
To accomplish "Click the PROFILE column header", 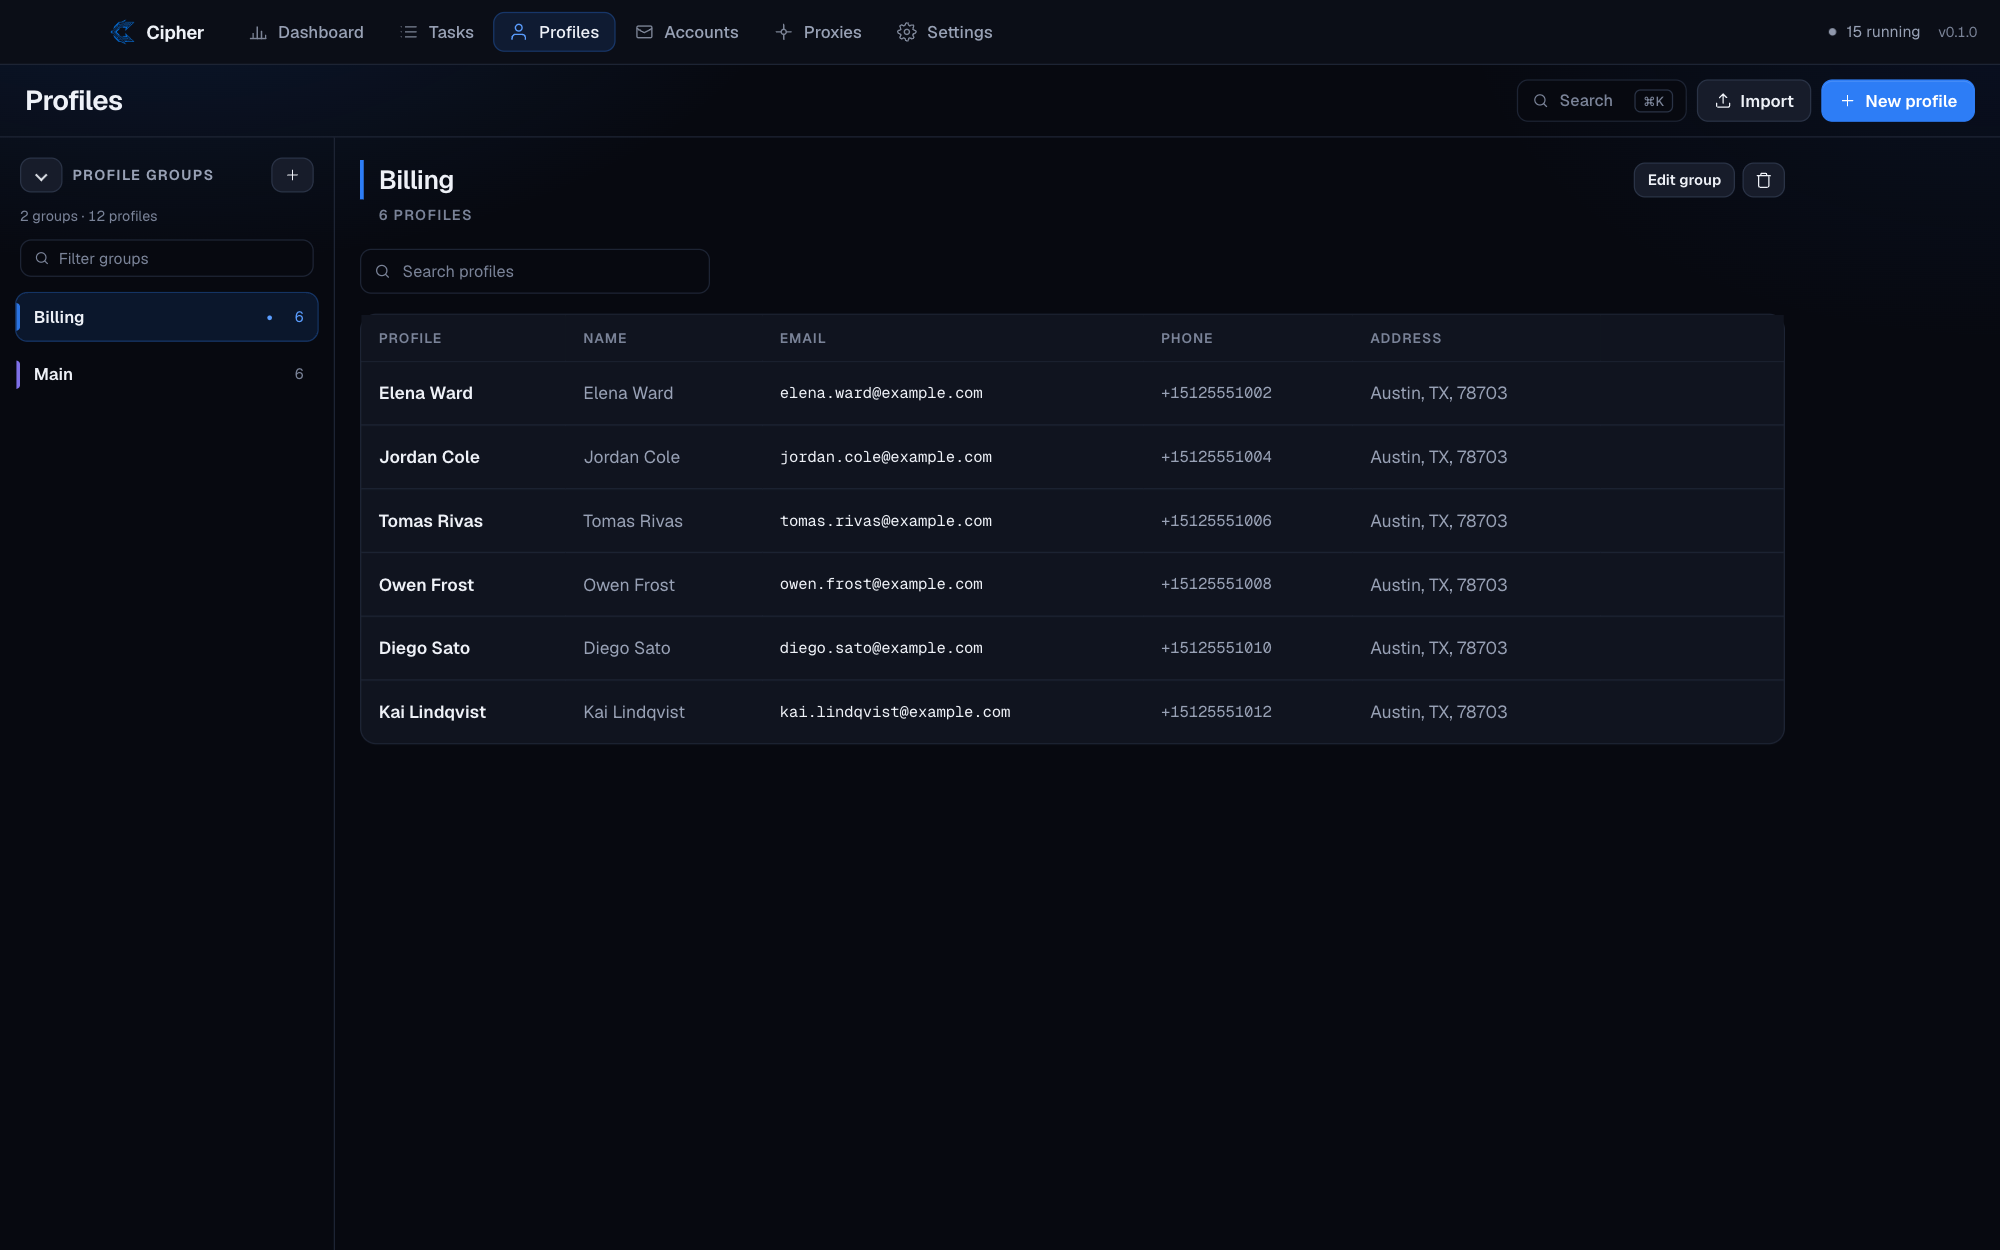I will point(410,338).
